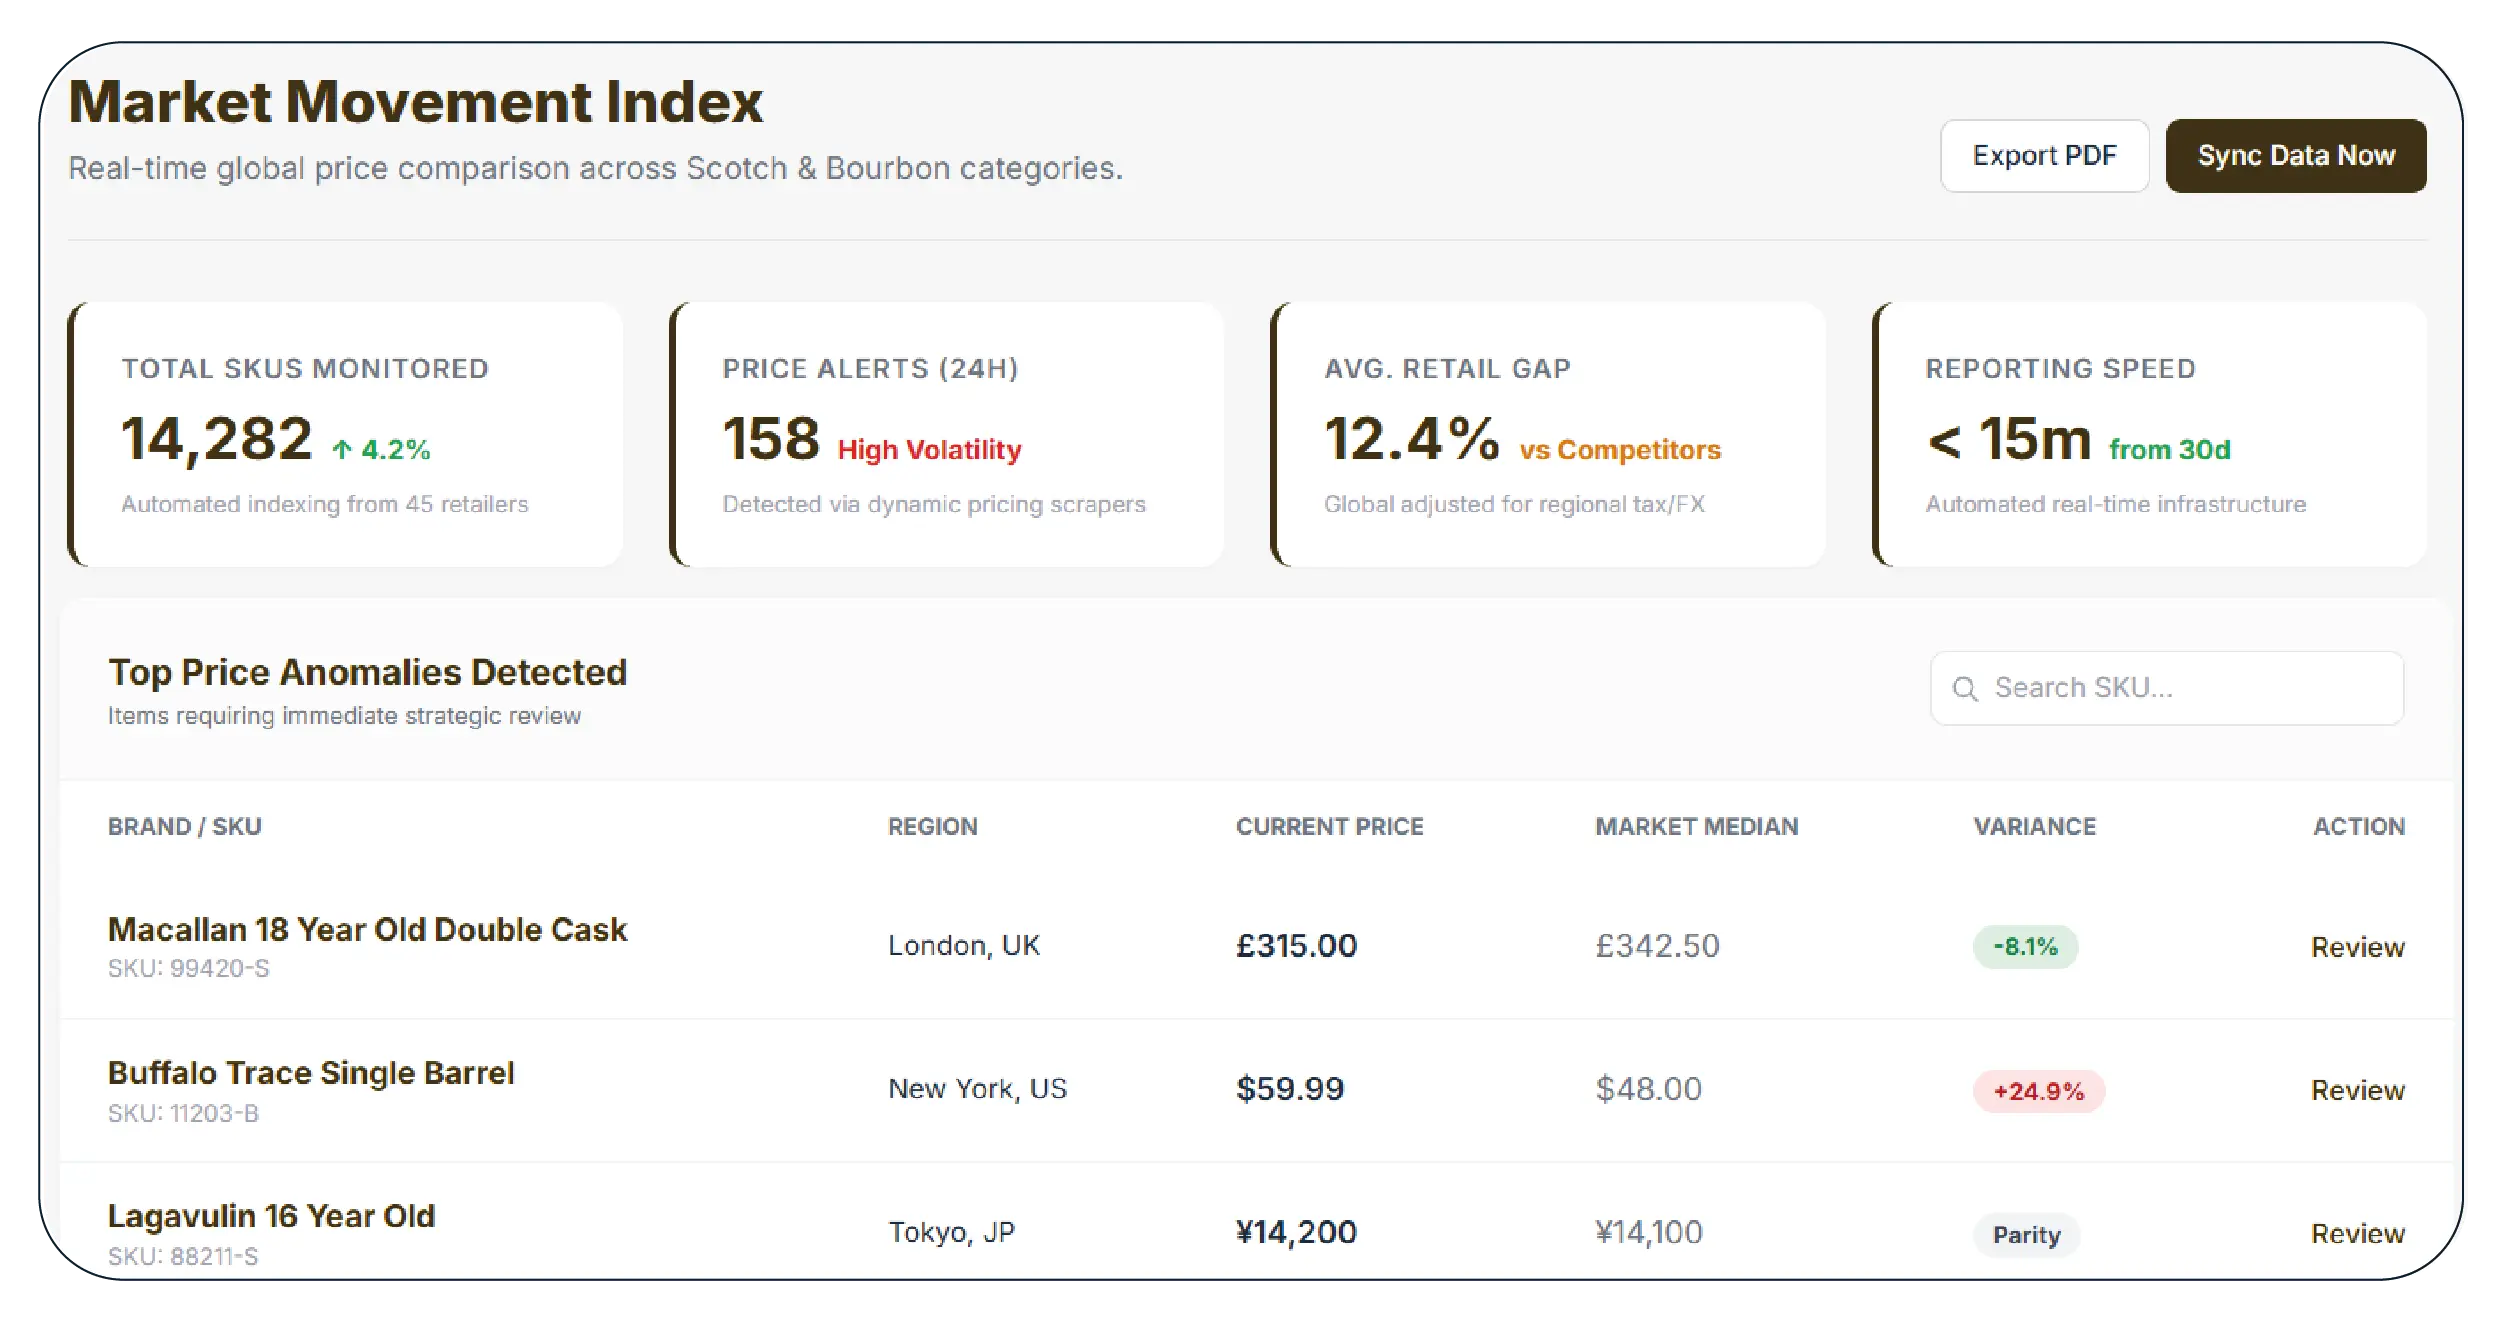This screenshot has width=2509, height=1321.
Task: Select the Total SKUs Monitored card
Action: click(346, 435)
